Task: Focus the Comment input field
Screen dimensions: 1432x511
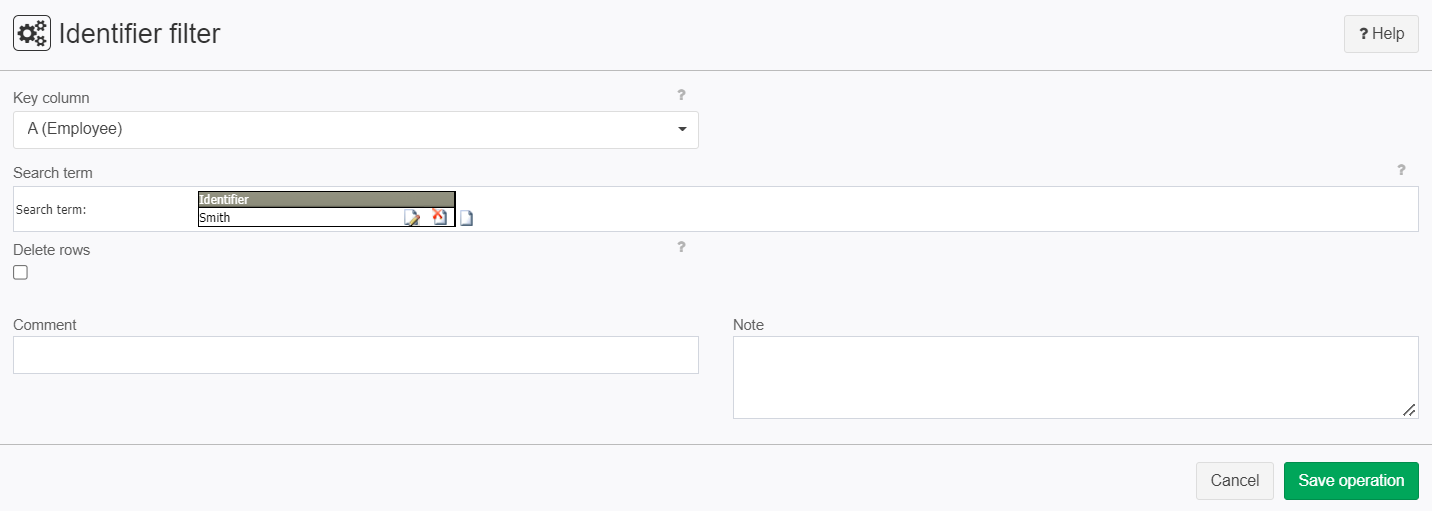Action: click(x=356, y=355)
